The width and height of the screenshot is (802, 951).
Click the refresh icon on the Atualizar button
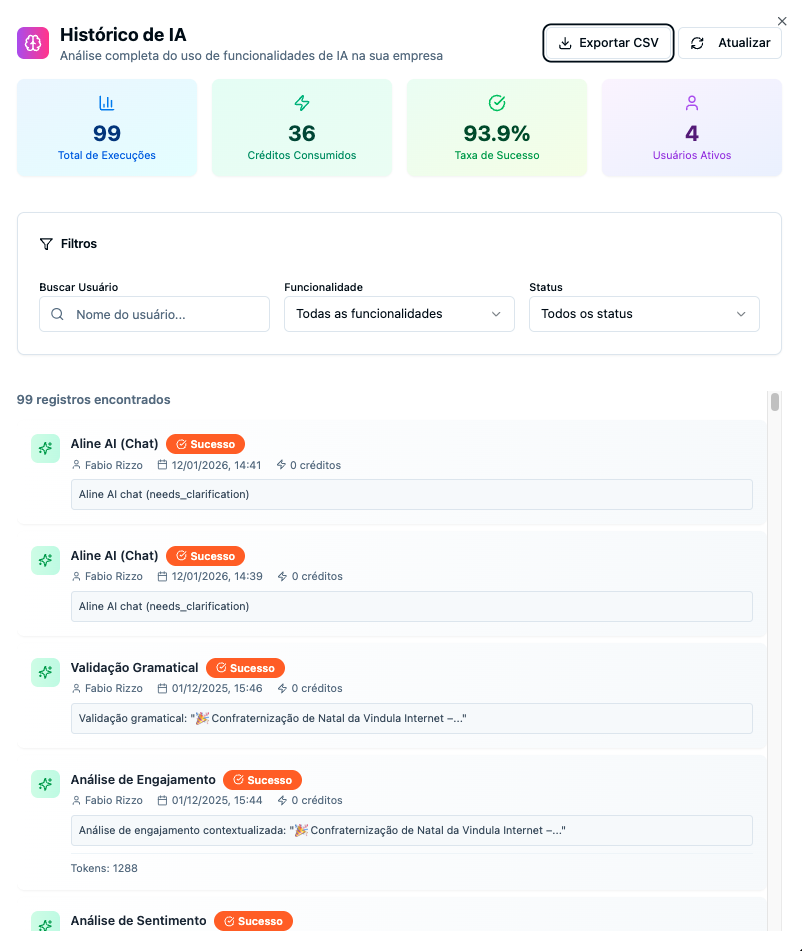(x=699, y=43)
